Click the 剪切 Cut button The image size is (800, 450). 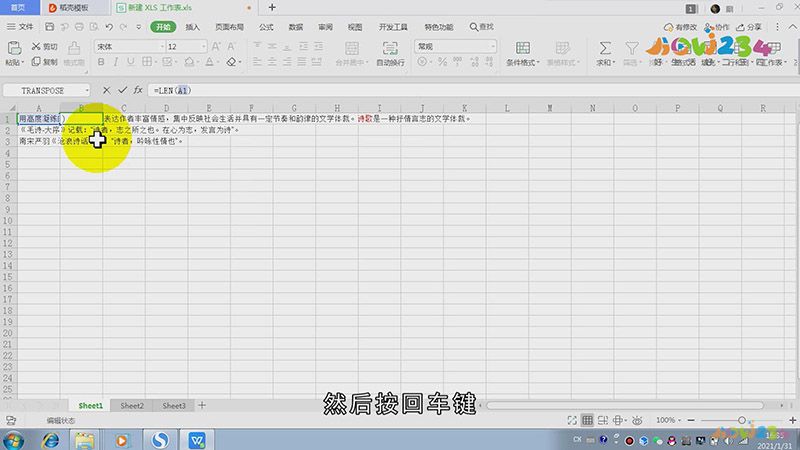pyautogui.click(x=44, y=46)
